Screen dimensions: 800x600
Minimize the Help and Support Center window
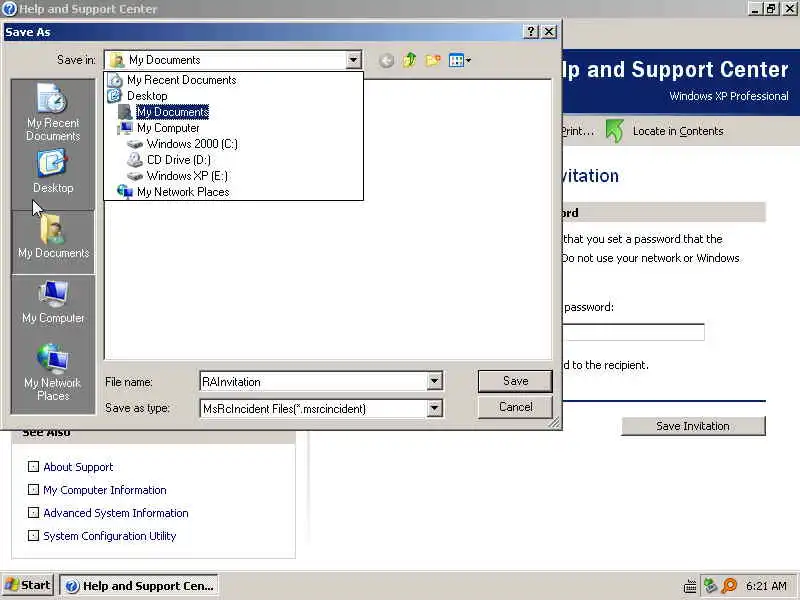(756, 9)
